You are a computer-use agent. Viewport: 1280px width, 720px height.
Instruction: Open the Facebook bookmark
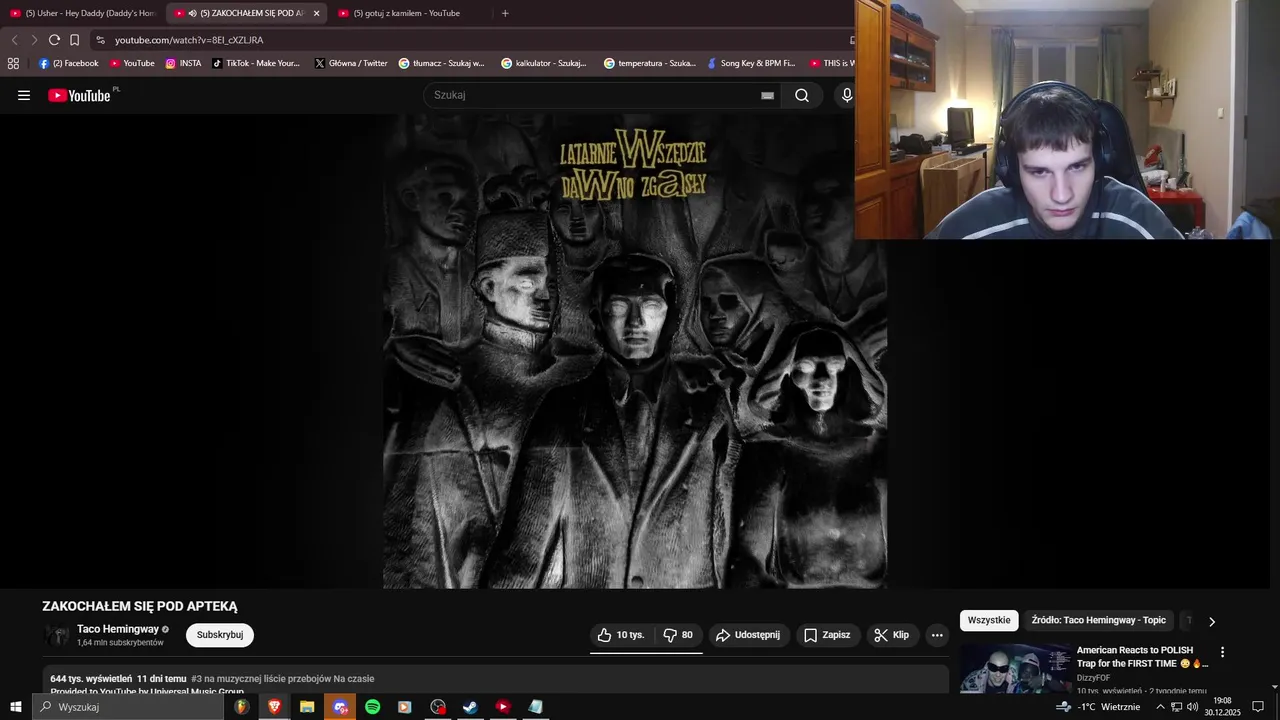69,63
